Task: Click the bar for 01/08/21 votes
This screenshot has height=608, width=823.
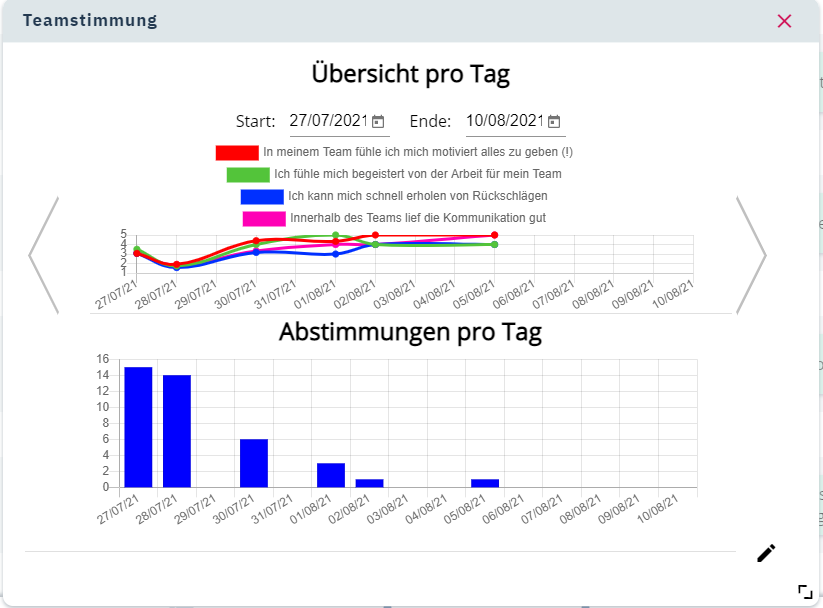Action: (x=331, y=475)
